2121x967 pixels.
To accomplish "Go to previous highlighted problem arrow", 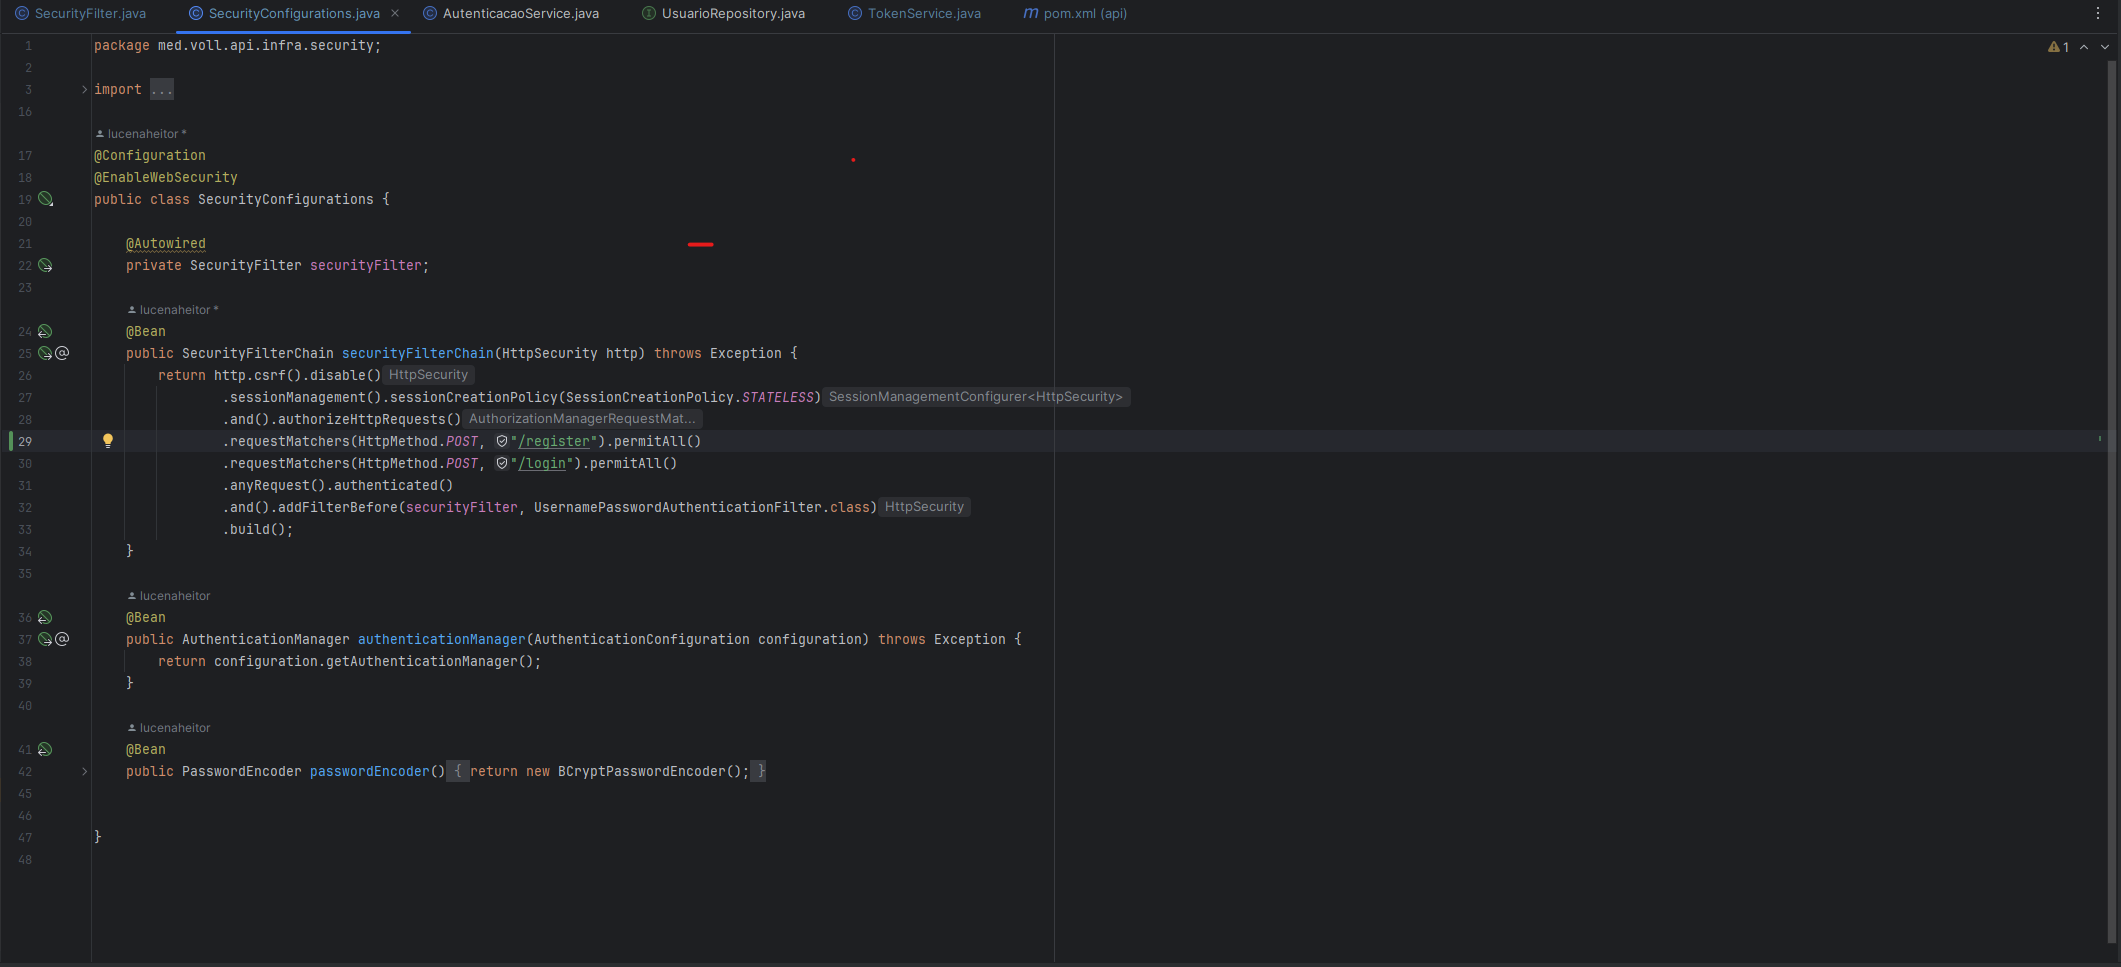I will pos(2084,47).
